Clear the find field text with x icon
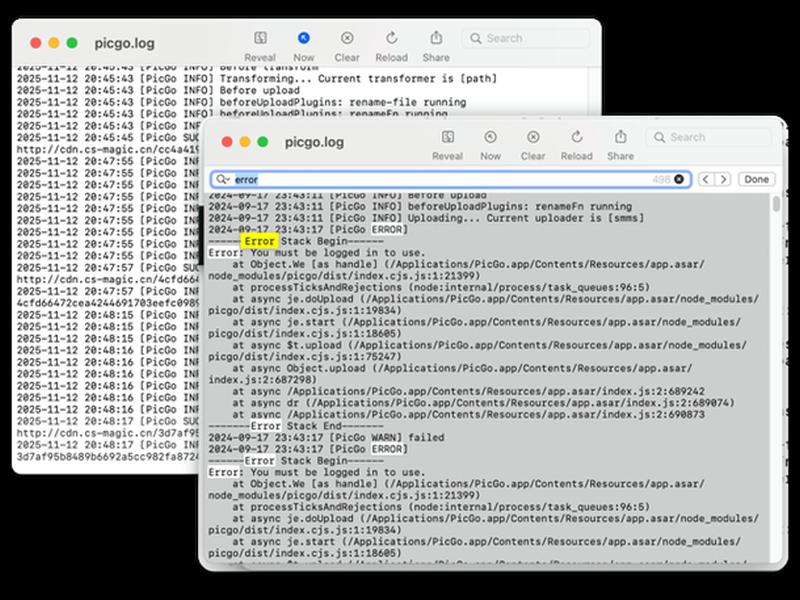The image size is (800, 600). pyautogui.click(x=679, y=179)
